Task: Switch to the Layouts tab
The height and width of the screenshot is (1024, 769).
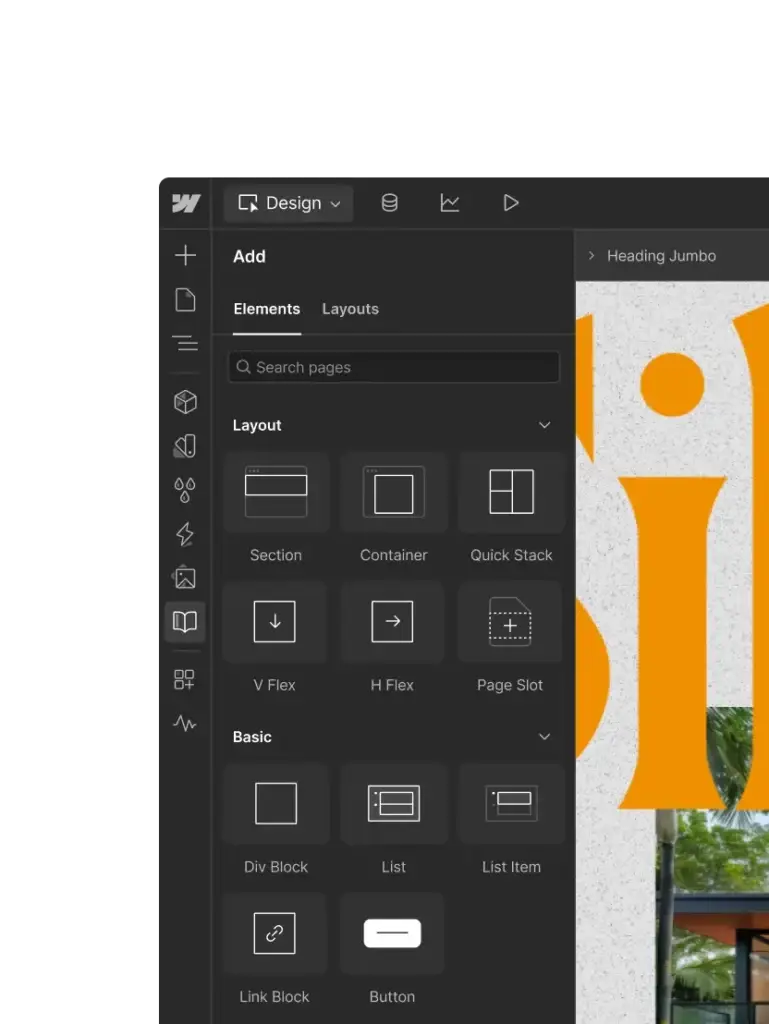Action: coord(350,309)
